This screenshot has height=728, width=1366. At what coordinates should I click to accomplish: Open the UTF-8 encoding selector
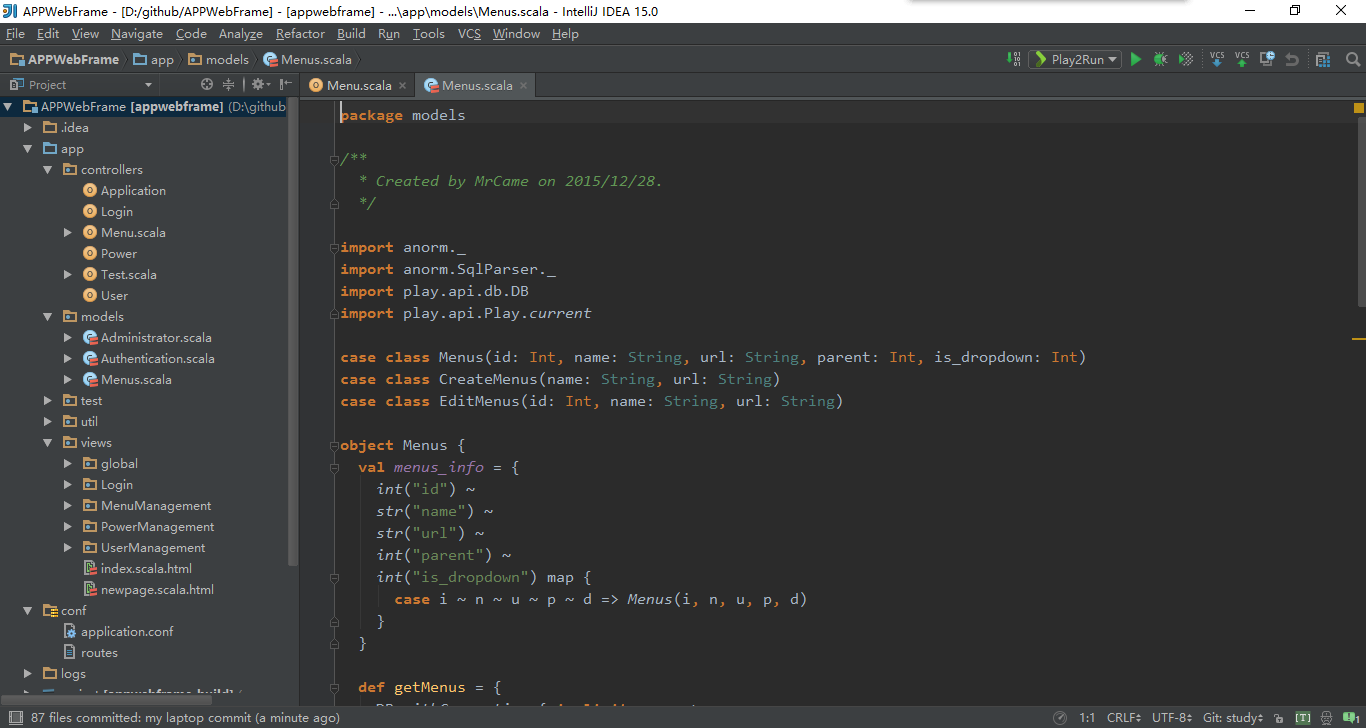click(x=1172, y=718)
